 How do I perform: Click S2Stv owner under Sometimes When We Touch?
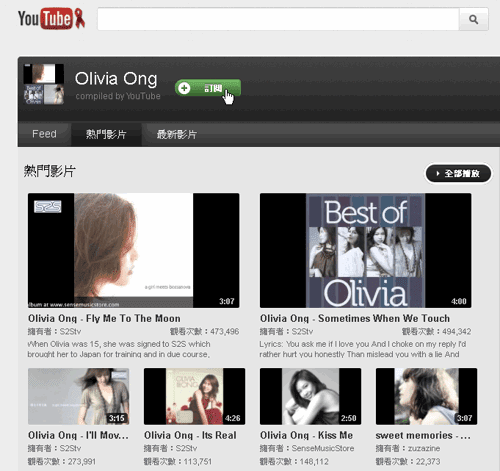302,331
